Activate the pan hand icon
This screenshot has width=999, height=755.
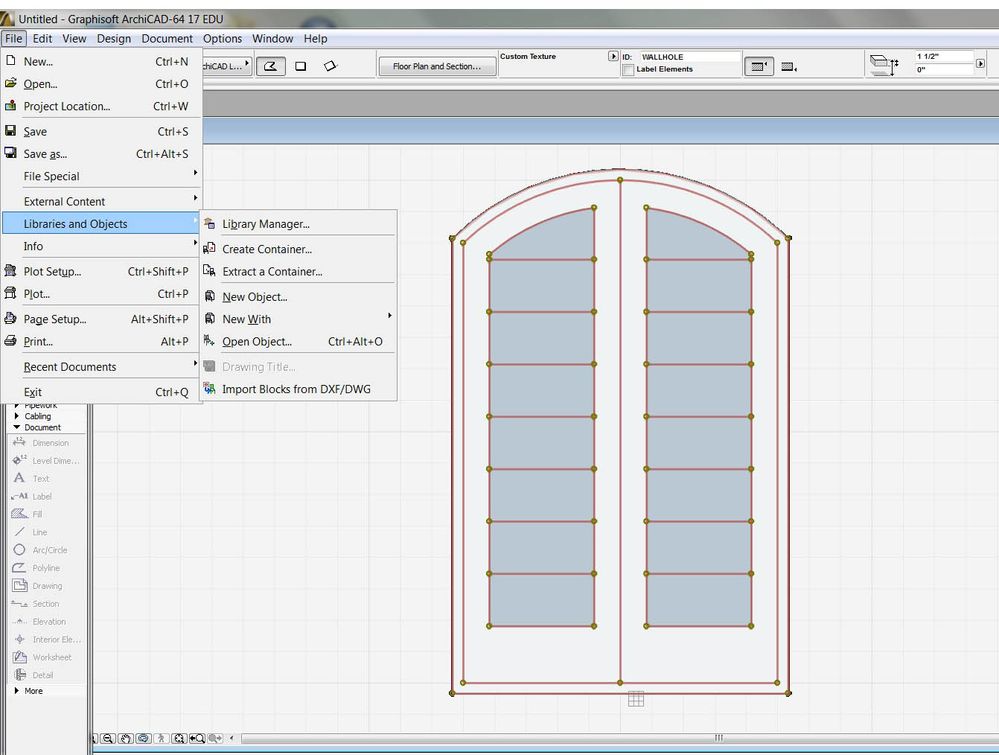[126, 739]
